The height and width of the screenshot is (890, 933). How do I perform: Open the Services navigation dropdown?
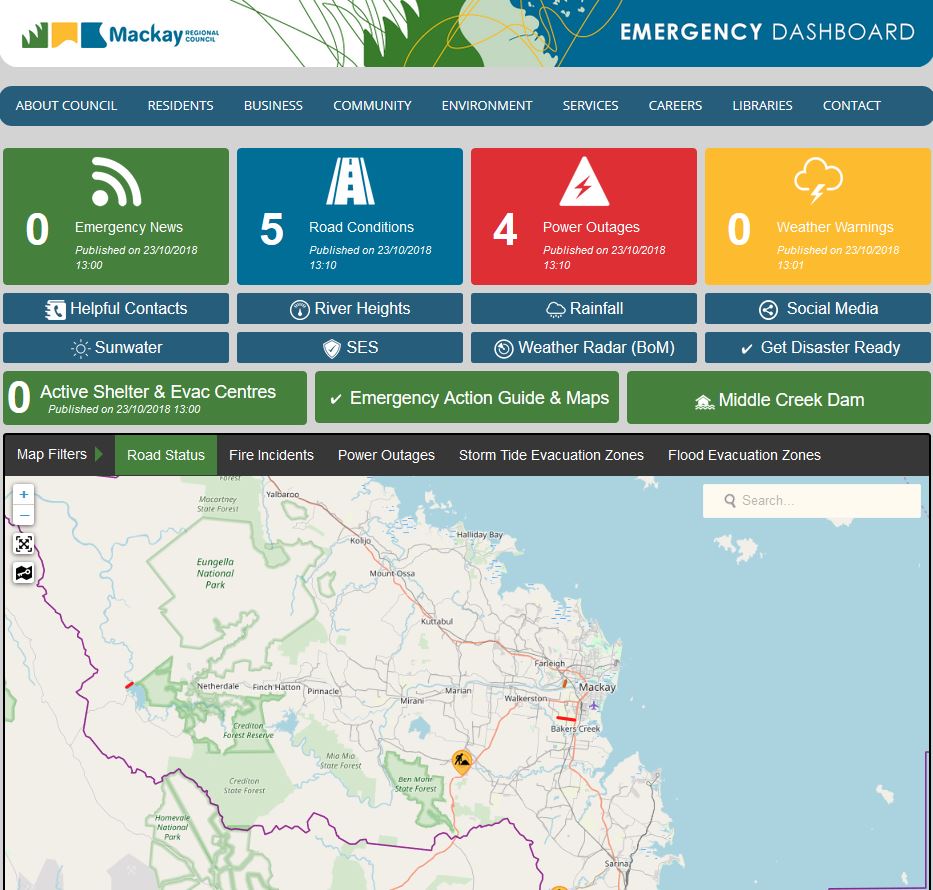pyautogui.click(x=590, y=106)
